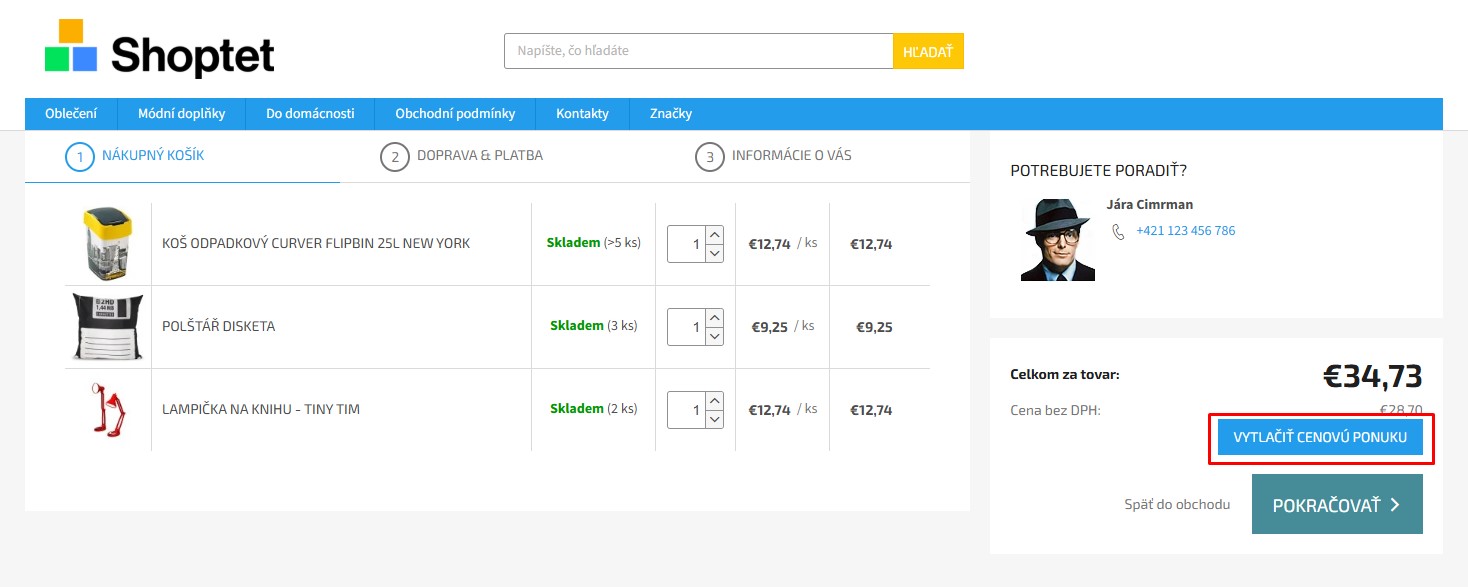Click Jára Cimrman's avatar picture
Viewport: 1468px width, 587px height.
click(x=1057, y=240)
